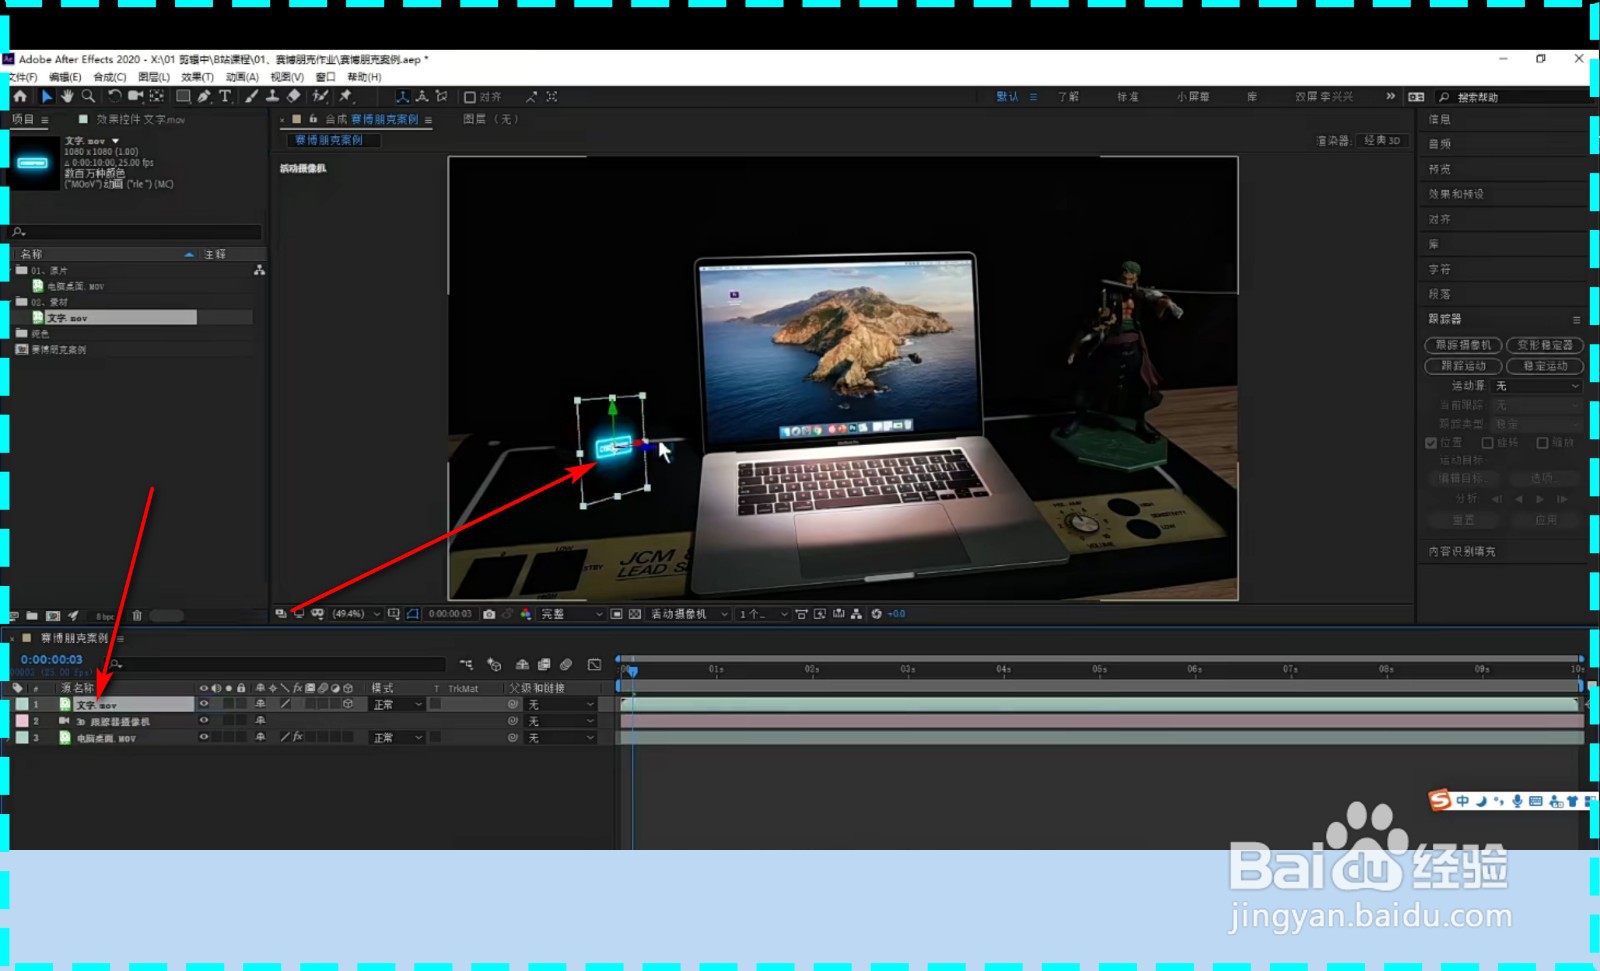Click the World Axis mode icon
1600x971 pixels.
(x=422, y=96)
